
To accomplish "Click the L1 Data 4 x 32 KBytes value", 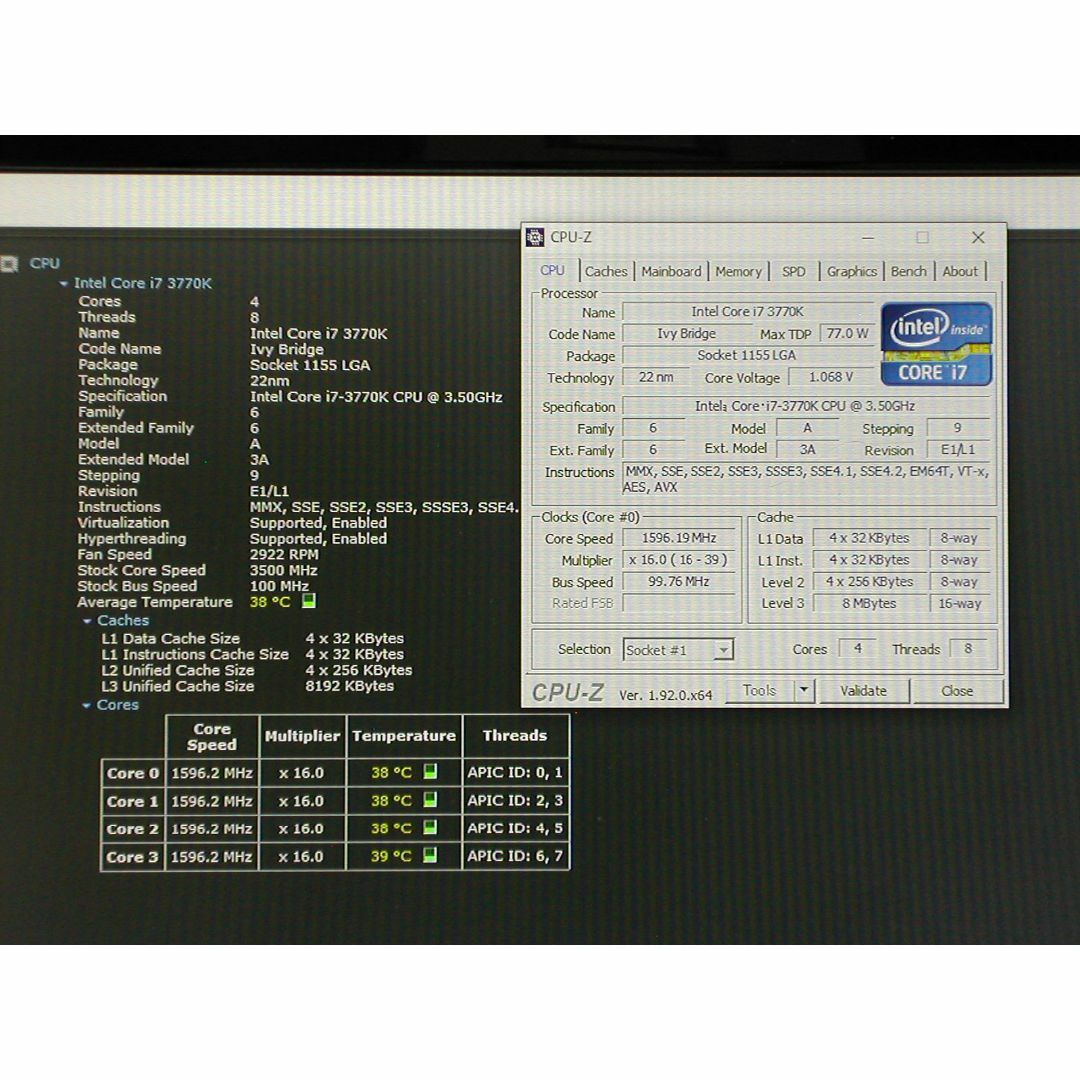I will [x=869, y=538].
